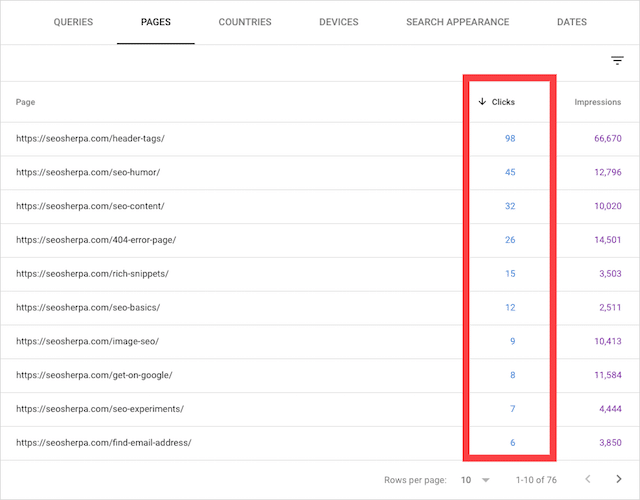The width and height of the screenshot is (640, 500).
Task: Open the seo-experiments page URL
Action: pos(100,409)
